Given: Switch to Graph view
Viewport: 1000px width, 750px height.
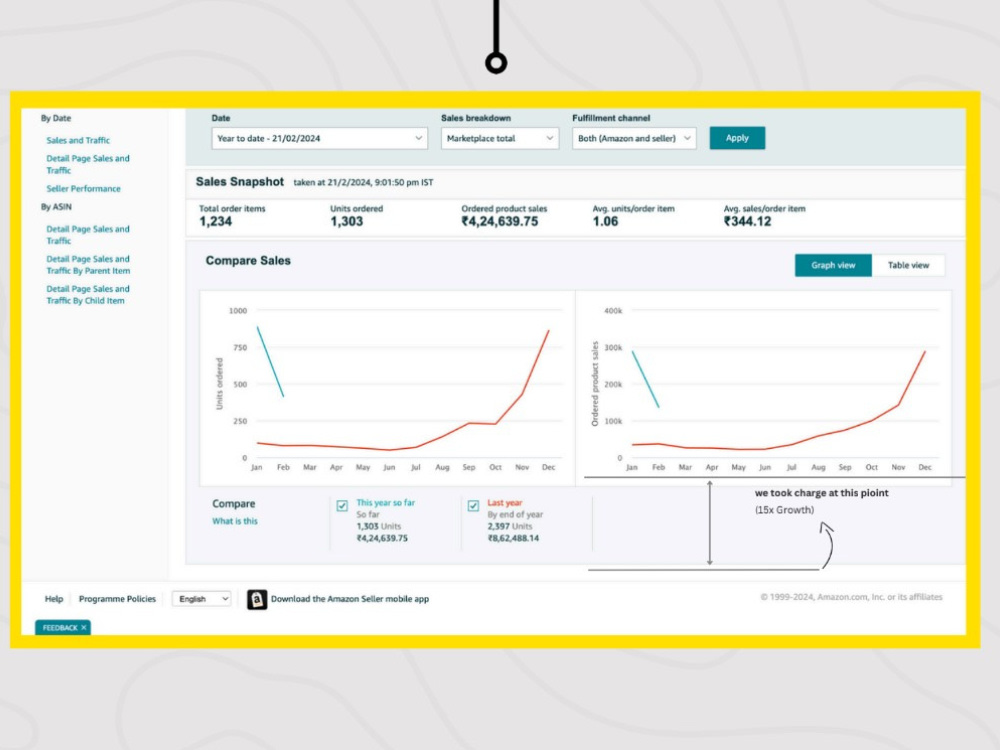Looking at the screenshot, I should tap(833, 265).
